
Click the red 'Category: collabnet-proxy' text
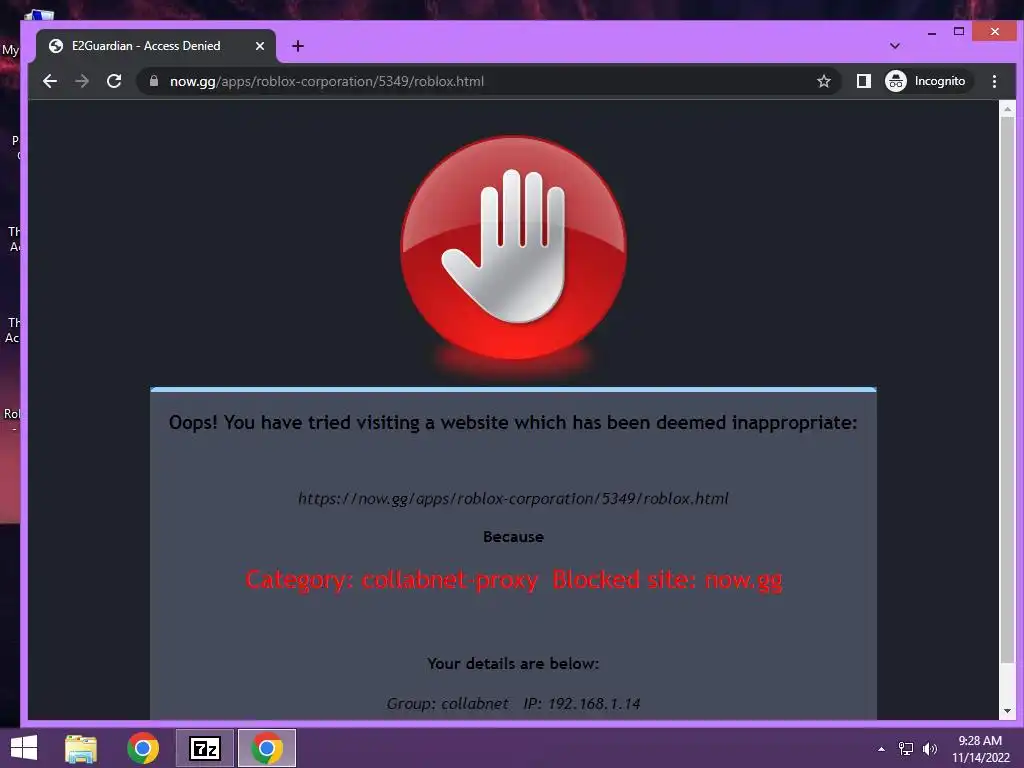coord(392,580)
